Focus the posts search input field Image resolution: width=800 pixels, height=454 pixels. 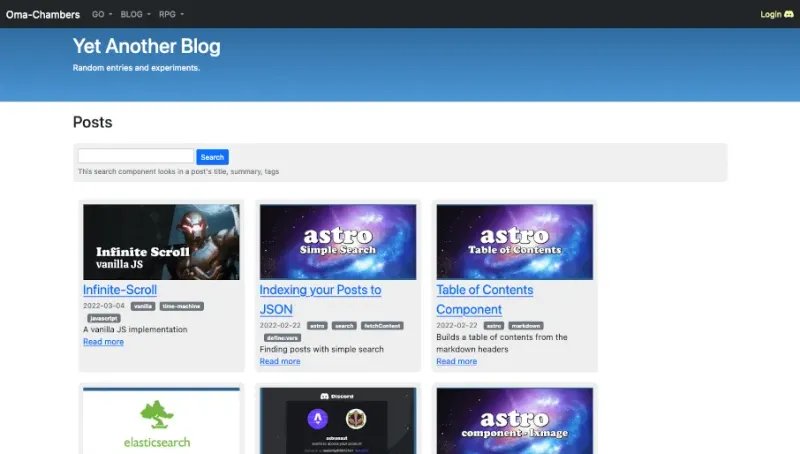pos(136,156)
